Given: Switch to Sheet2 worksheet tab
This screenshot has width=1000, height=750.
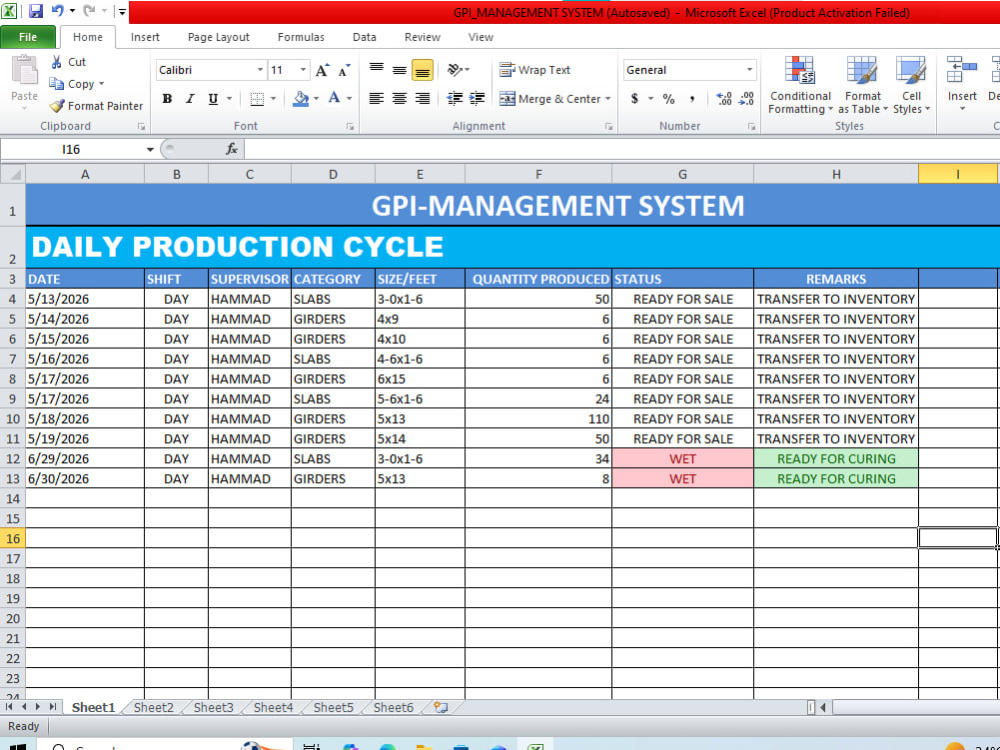Looking at the screenshot, I should click(154, 707).
